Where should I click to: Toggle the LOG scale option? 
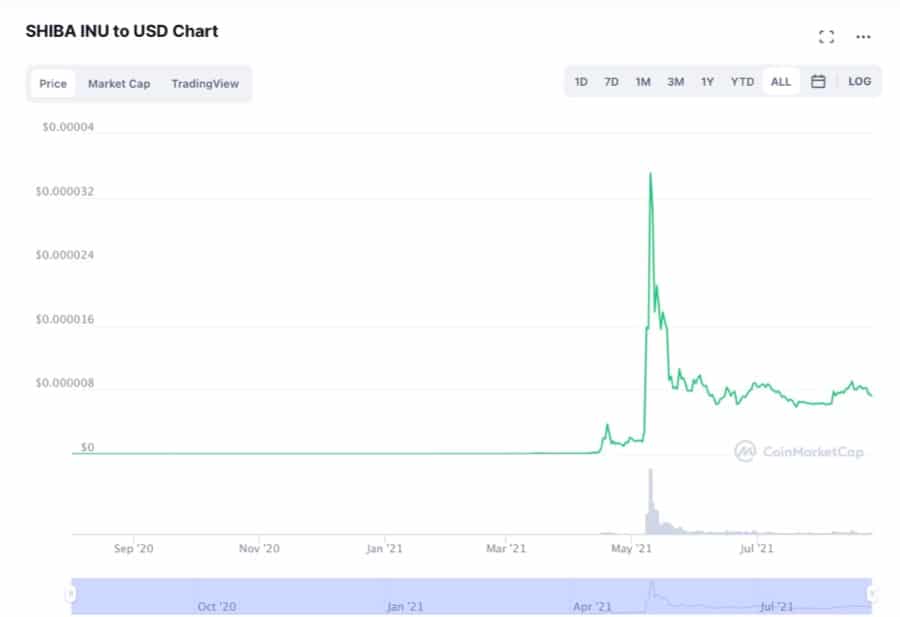point(859,82)
